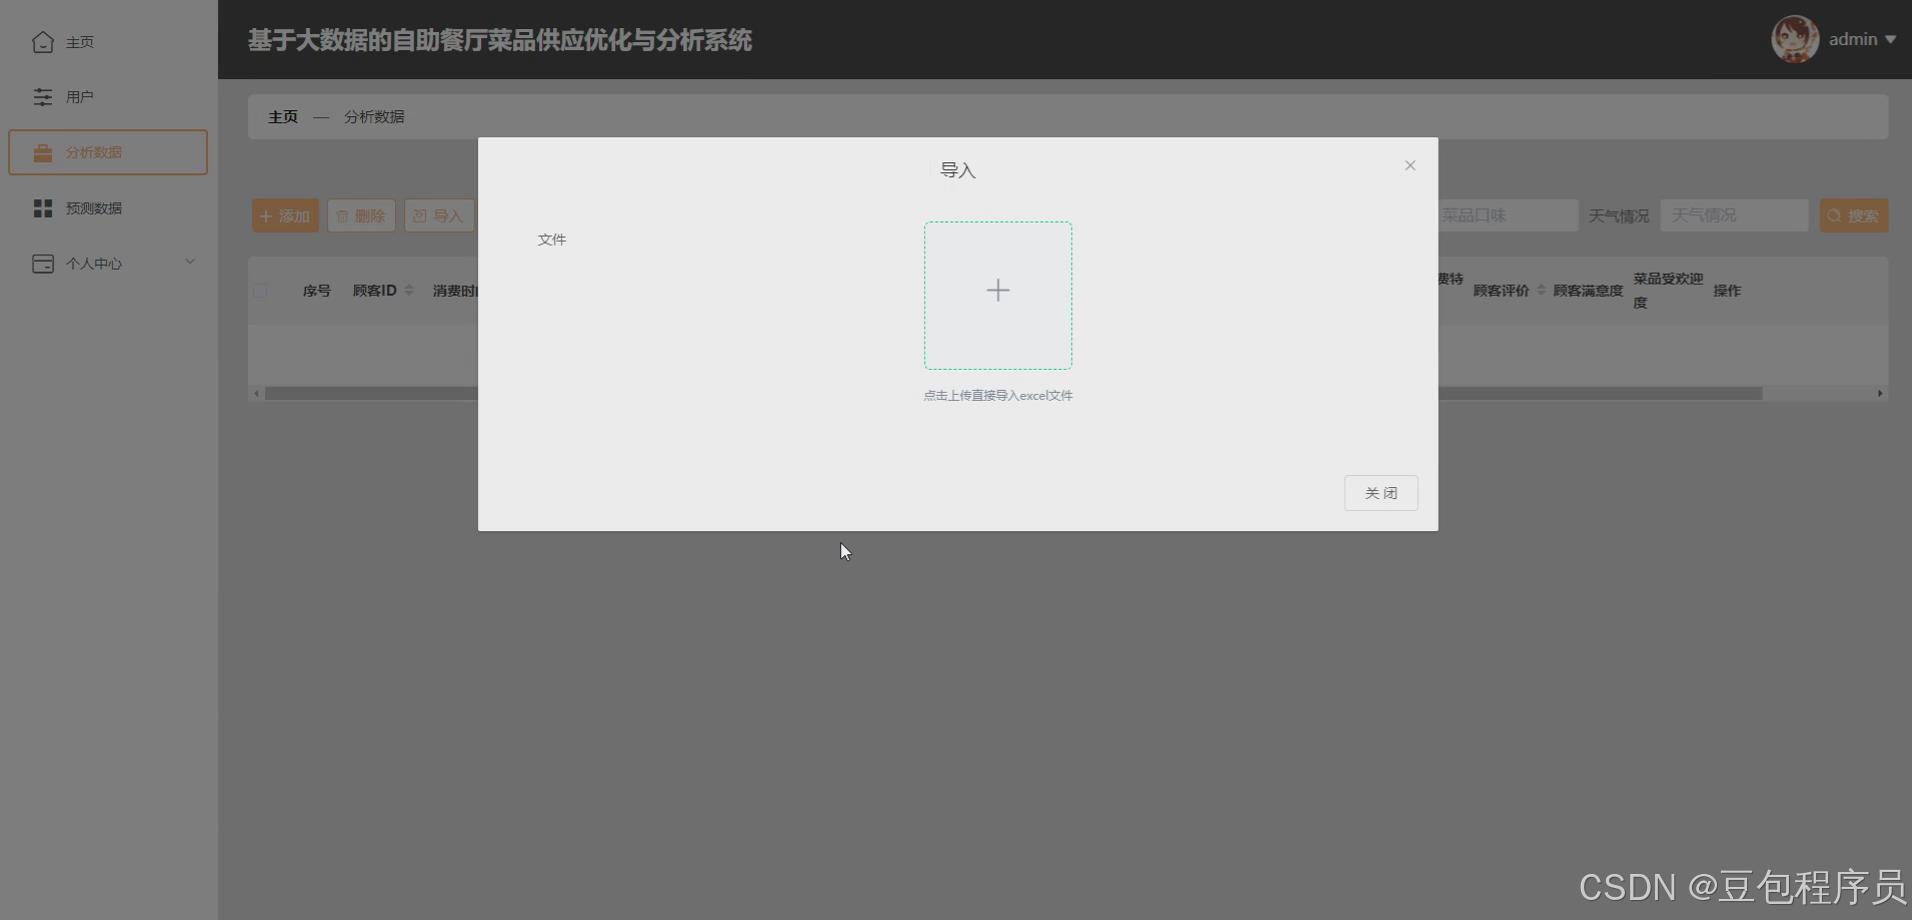Image resolution: width=1912 pixels, height=920 pixels.
Task: Click the trash icon on the 删除 button
Action: (344, 215)
